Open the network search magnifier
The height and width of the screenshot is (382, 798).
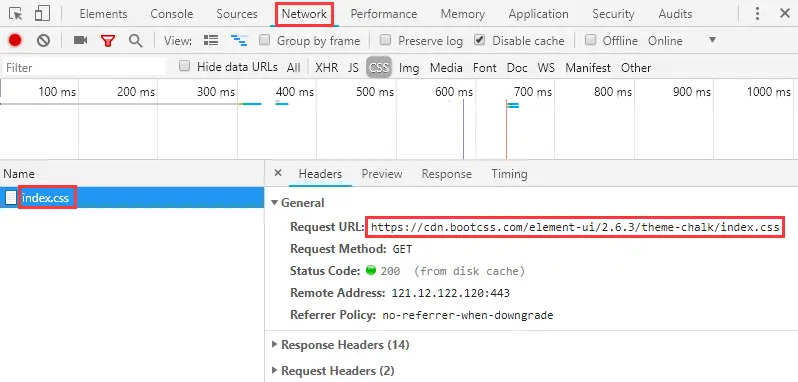[x=135, y=41]
